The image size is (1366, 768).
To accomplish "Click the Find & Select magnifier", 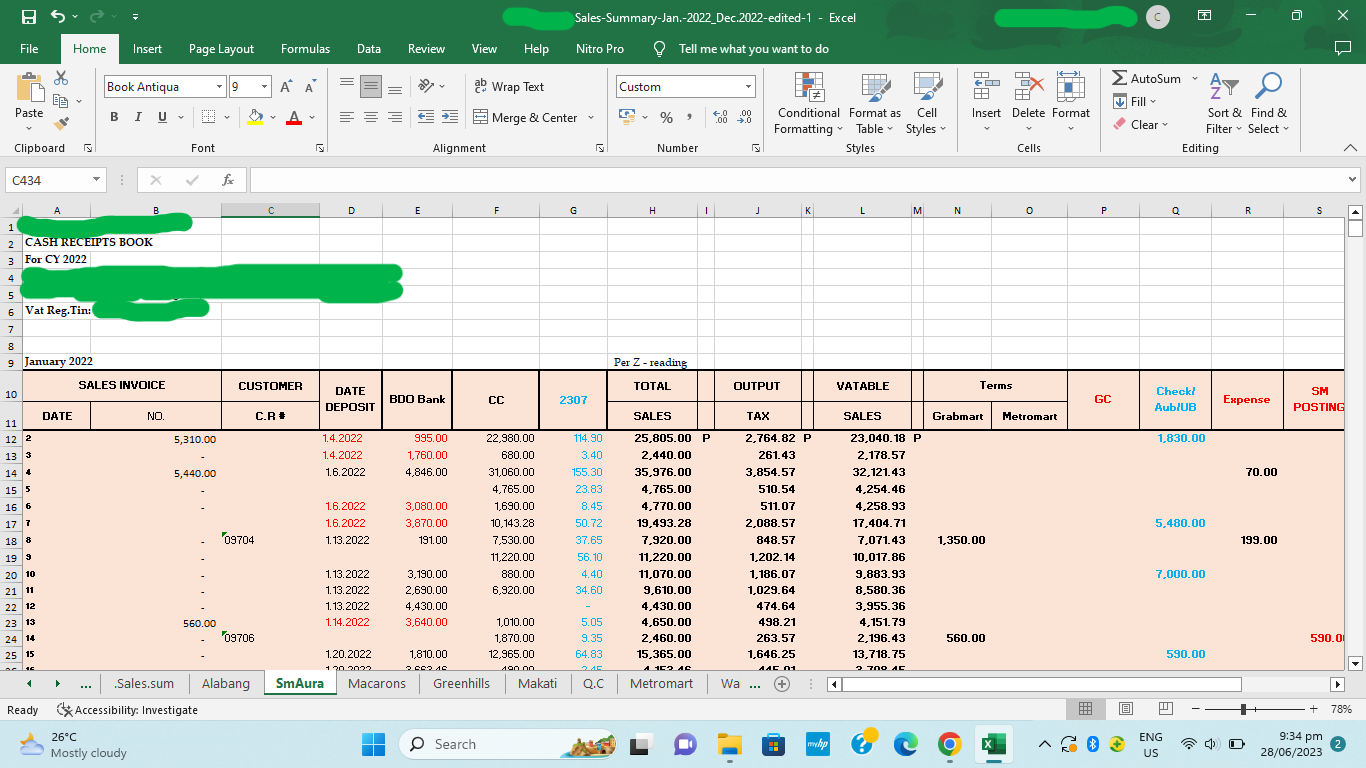I will [x=1268, y=88].
